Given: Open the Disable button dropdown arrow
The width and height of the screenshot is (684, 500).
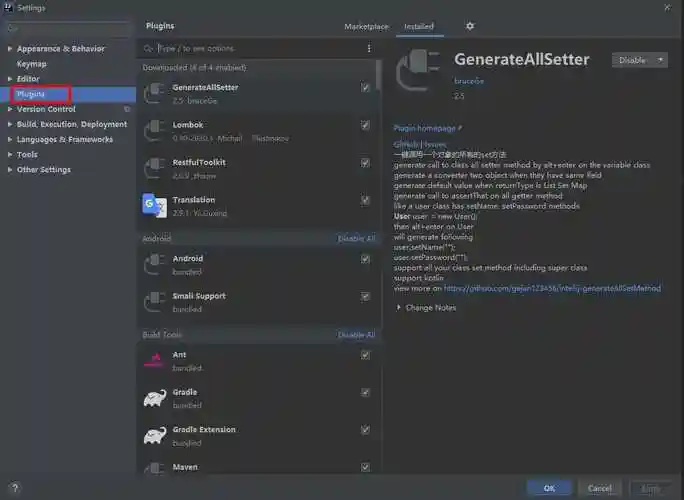Looking at the screenshot, I should (x=661, y=60).
